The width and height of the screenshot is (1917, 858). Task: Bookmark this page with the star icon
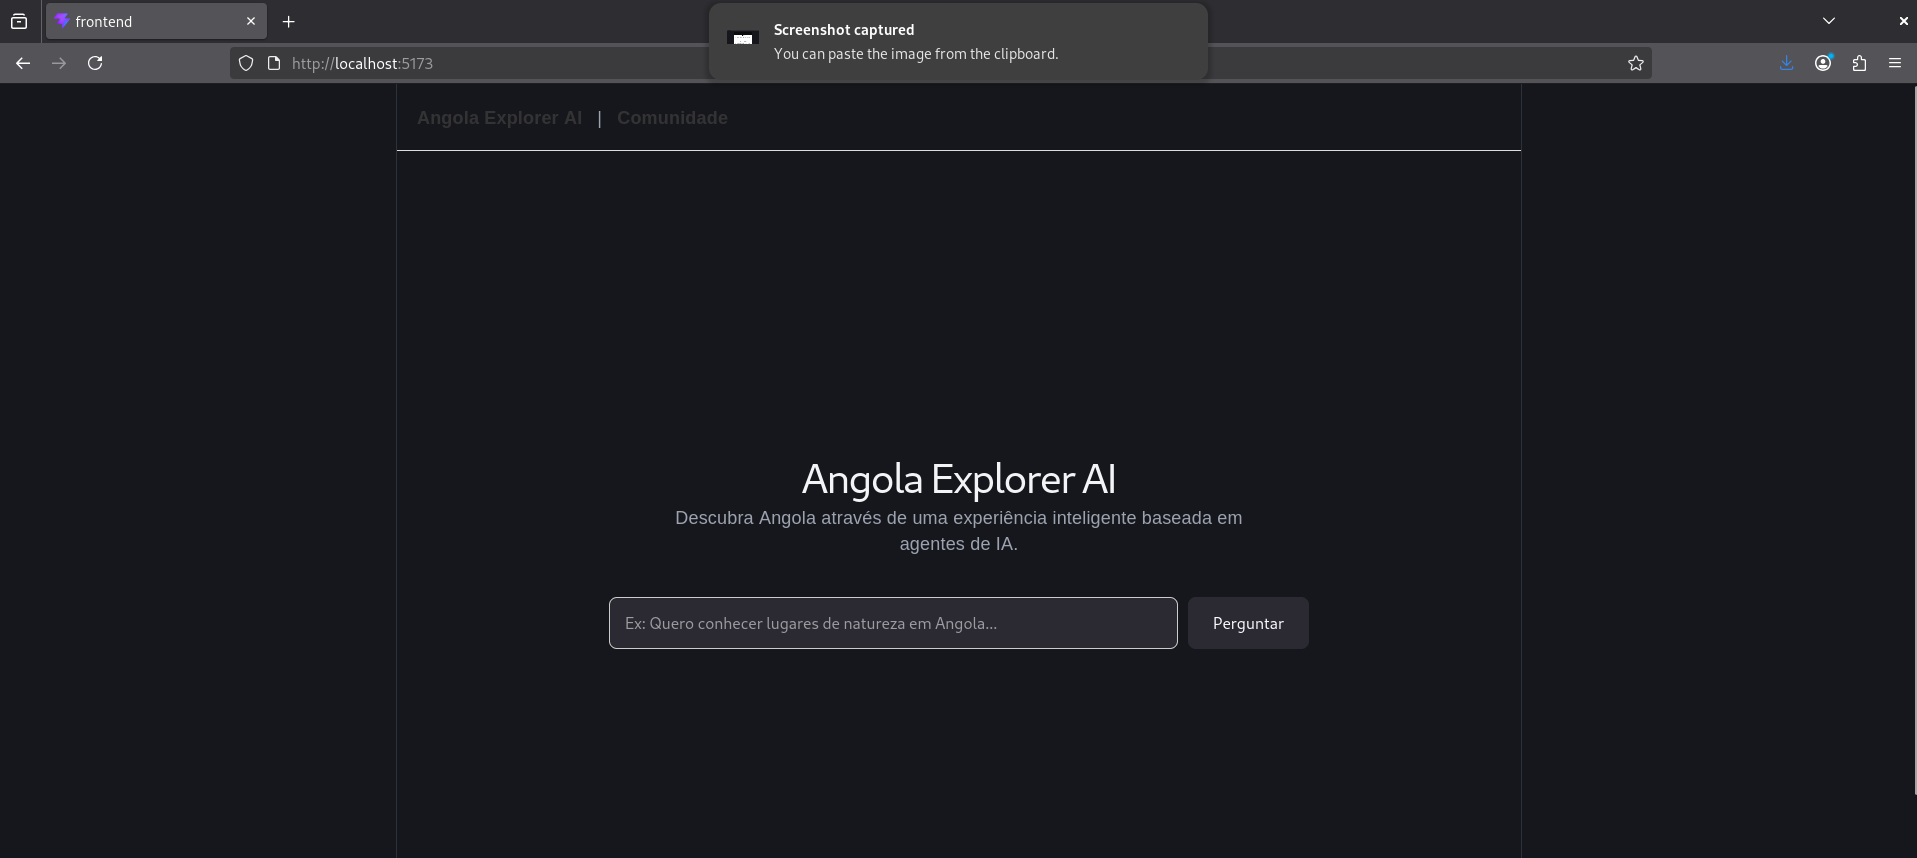[1635, 63]
